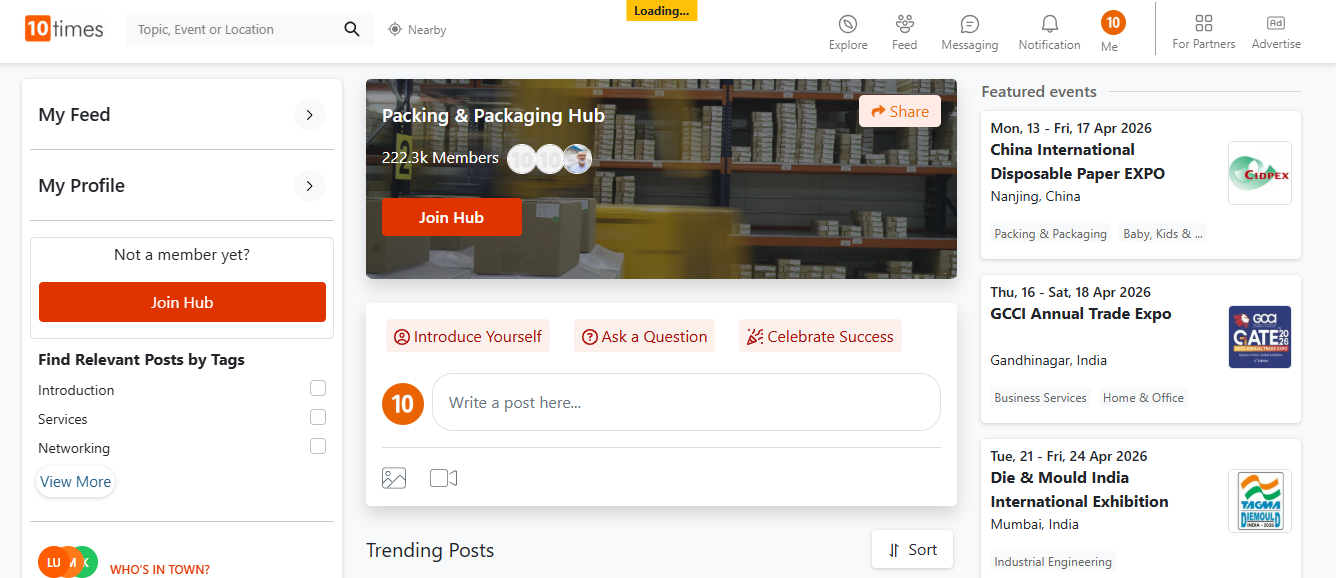Click the Share button on hub banner
This screenshot has height=578, width=1336.
point(899,111)
